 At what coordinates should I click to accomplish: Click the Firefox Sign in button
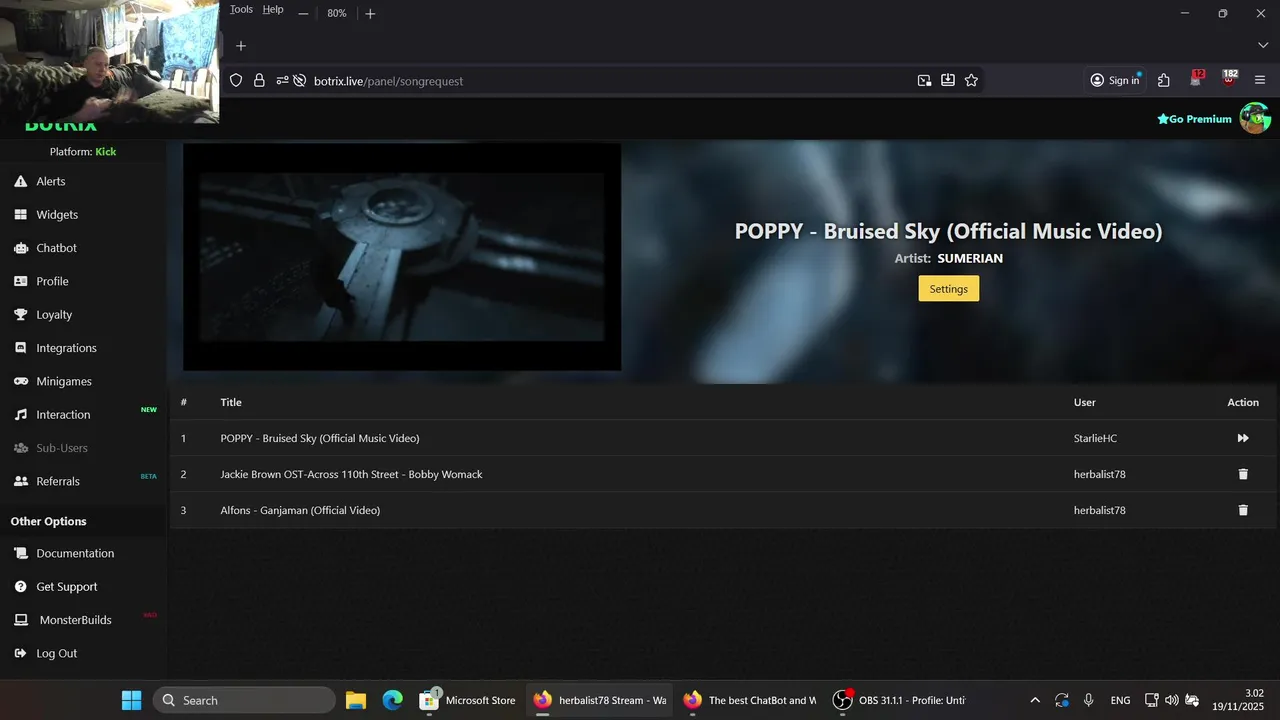(x=1115, y=80)
